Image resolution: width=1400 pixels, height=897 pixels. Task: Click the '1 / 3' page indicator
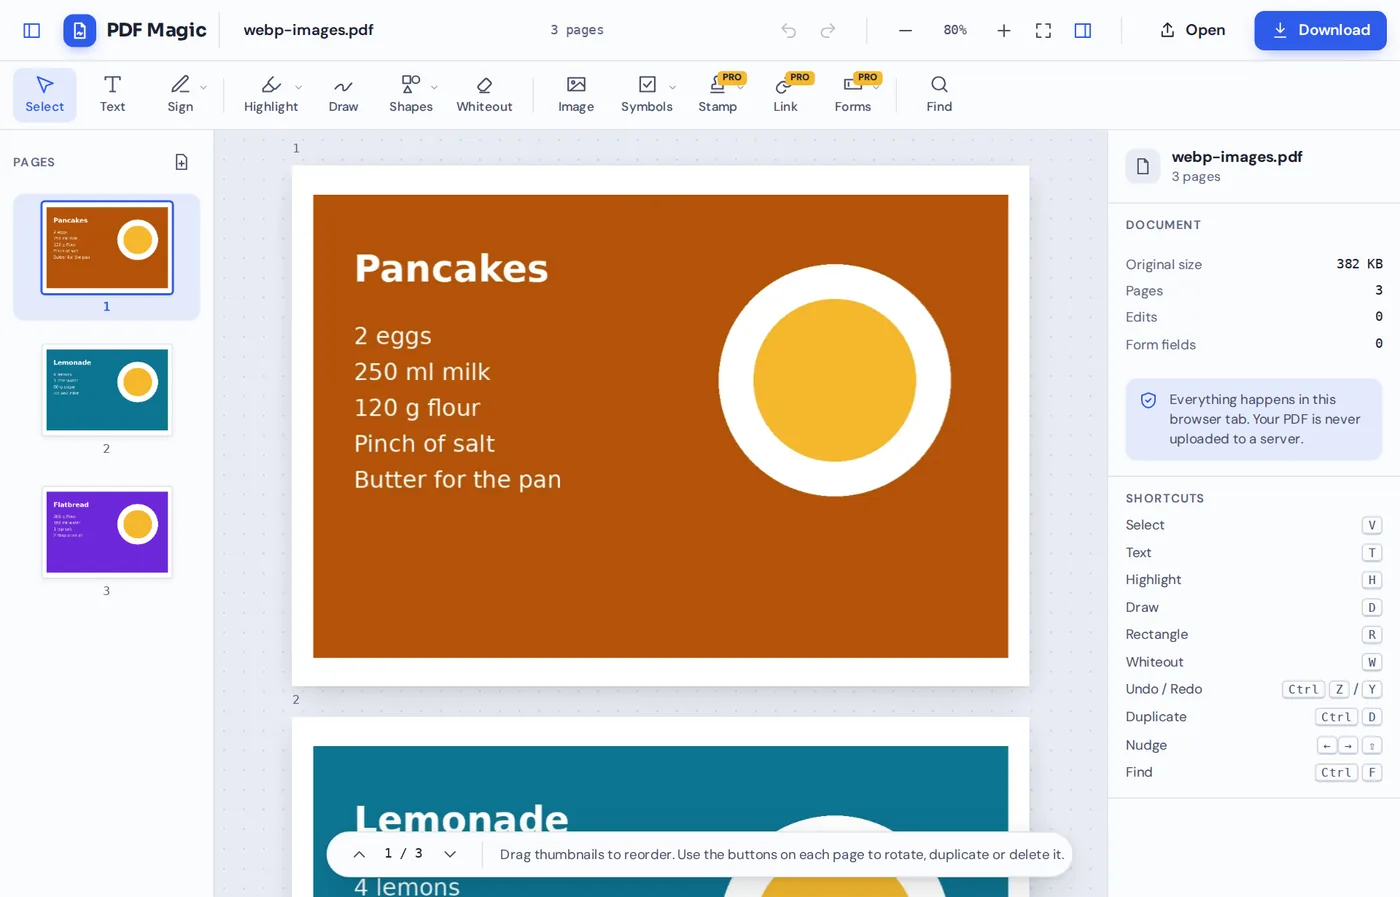404,854
